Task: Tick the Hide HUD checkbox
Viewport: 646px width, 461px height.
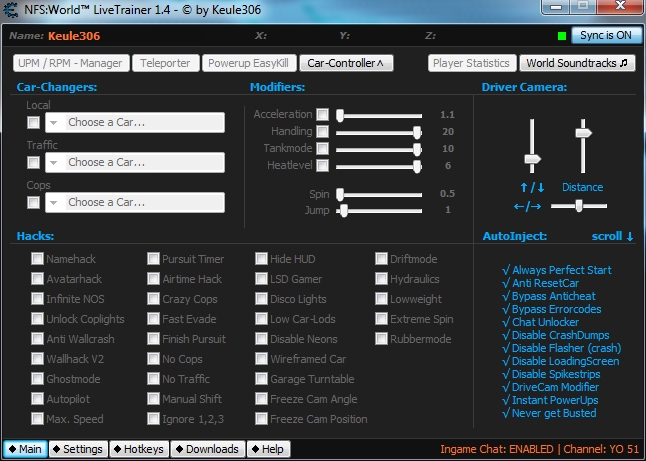Action: [261, 259]
